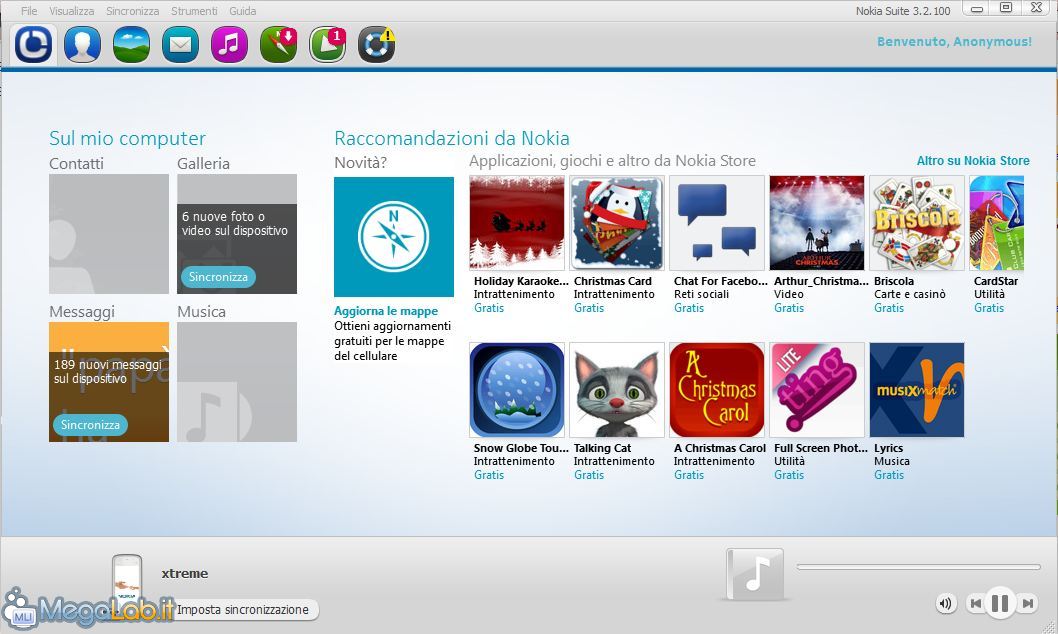
Task: Open the Strumenti menu
Action: point(194,11)
